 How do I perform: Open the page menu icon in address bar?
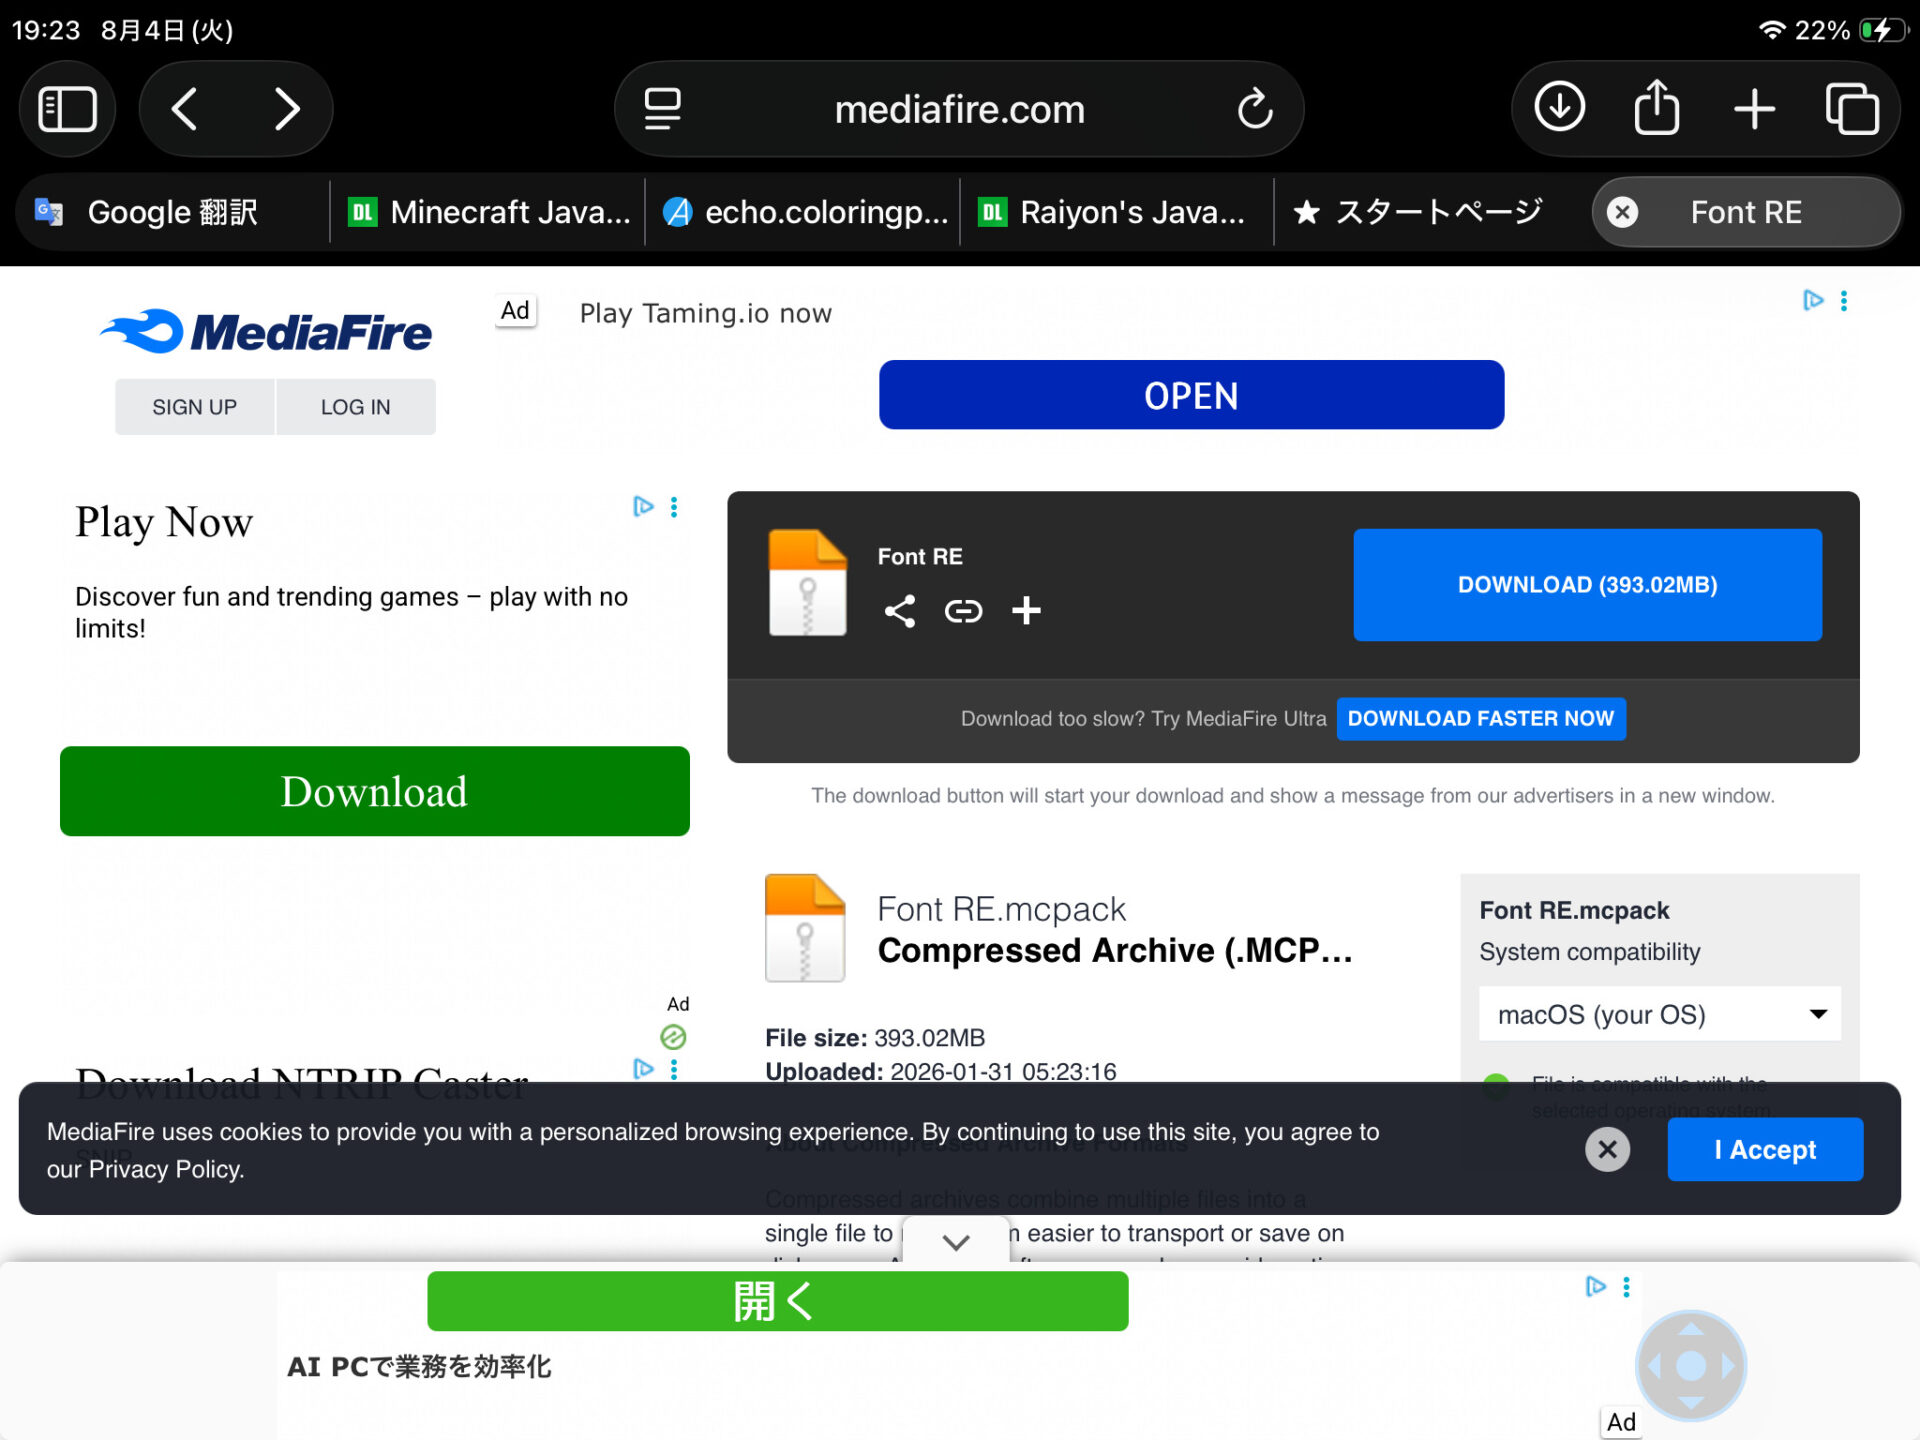click(x=662, y=109)
